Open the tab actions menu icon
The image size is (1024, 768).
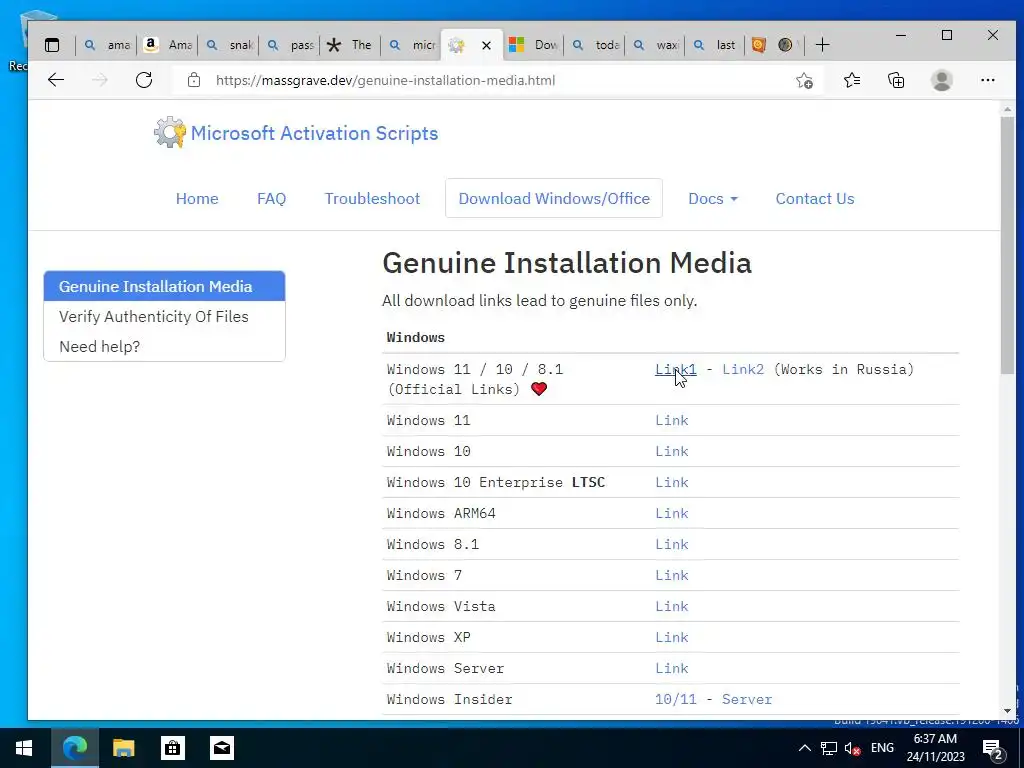[52, 45]
